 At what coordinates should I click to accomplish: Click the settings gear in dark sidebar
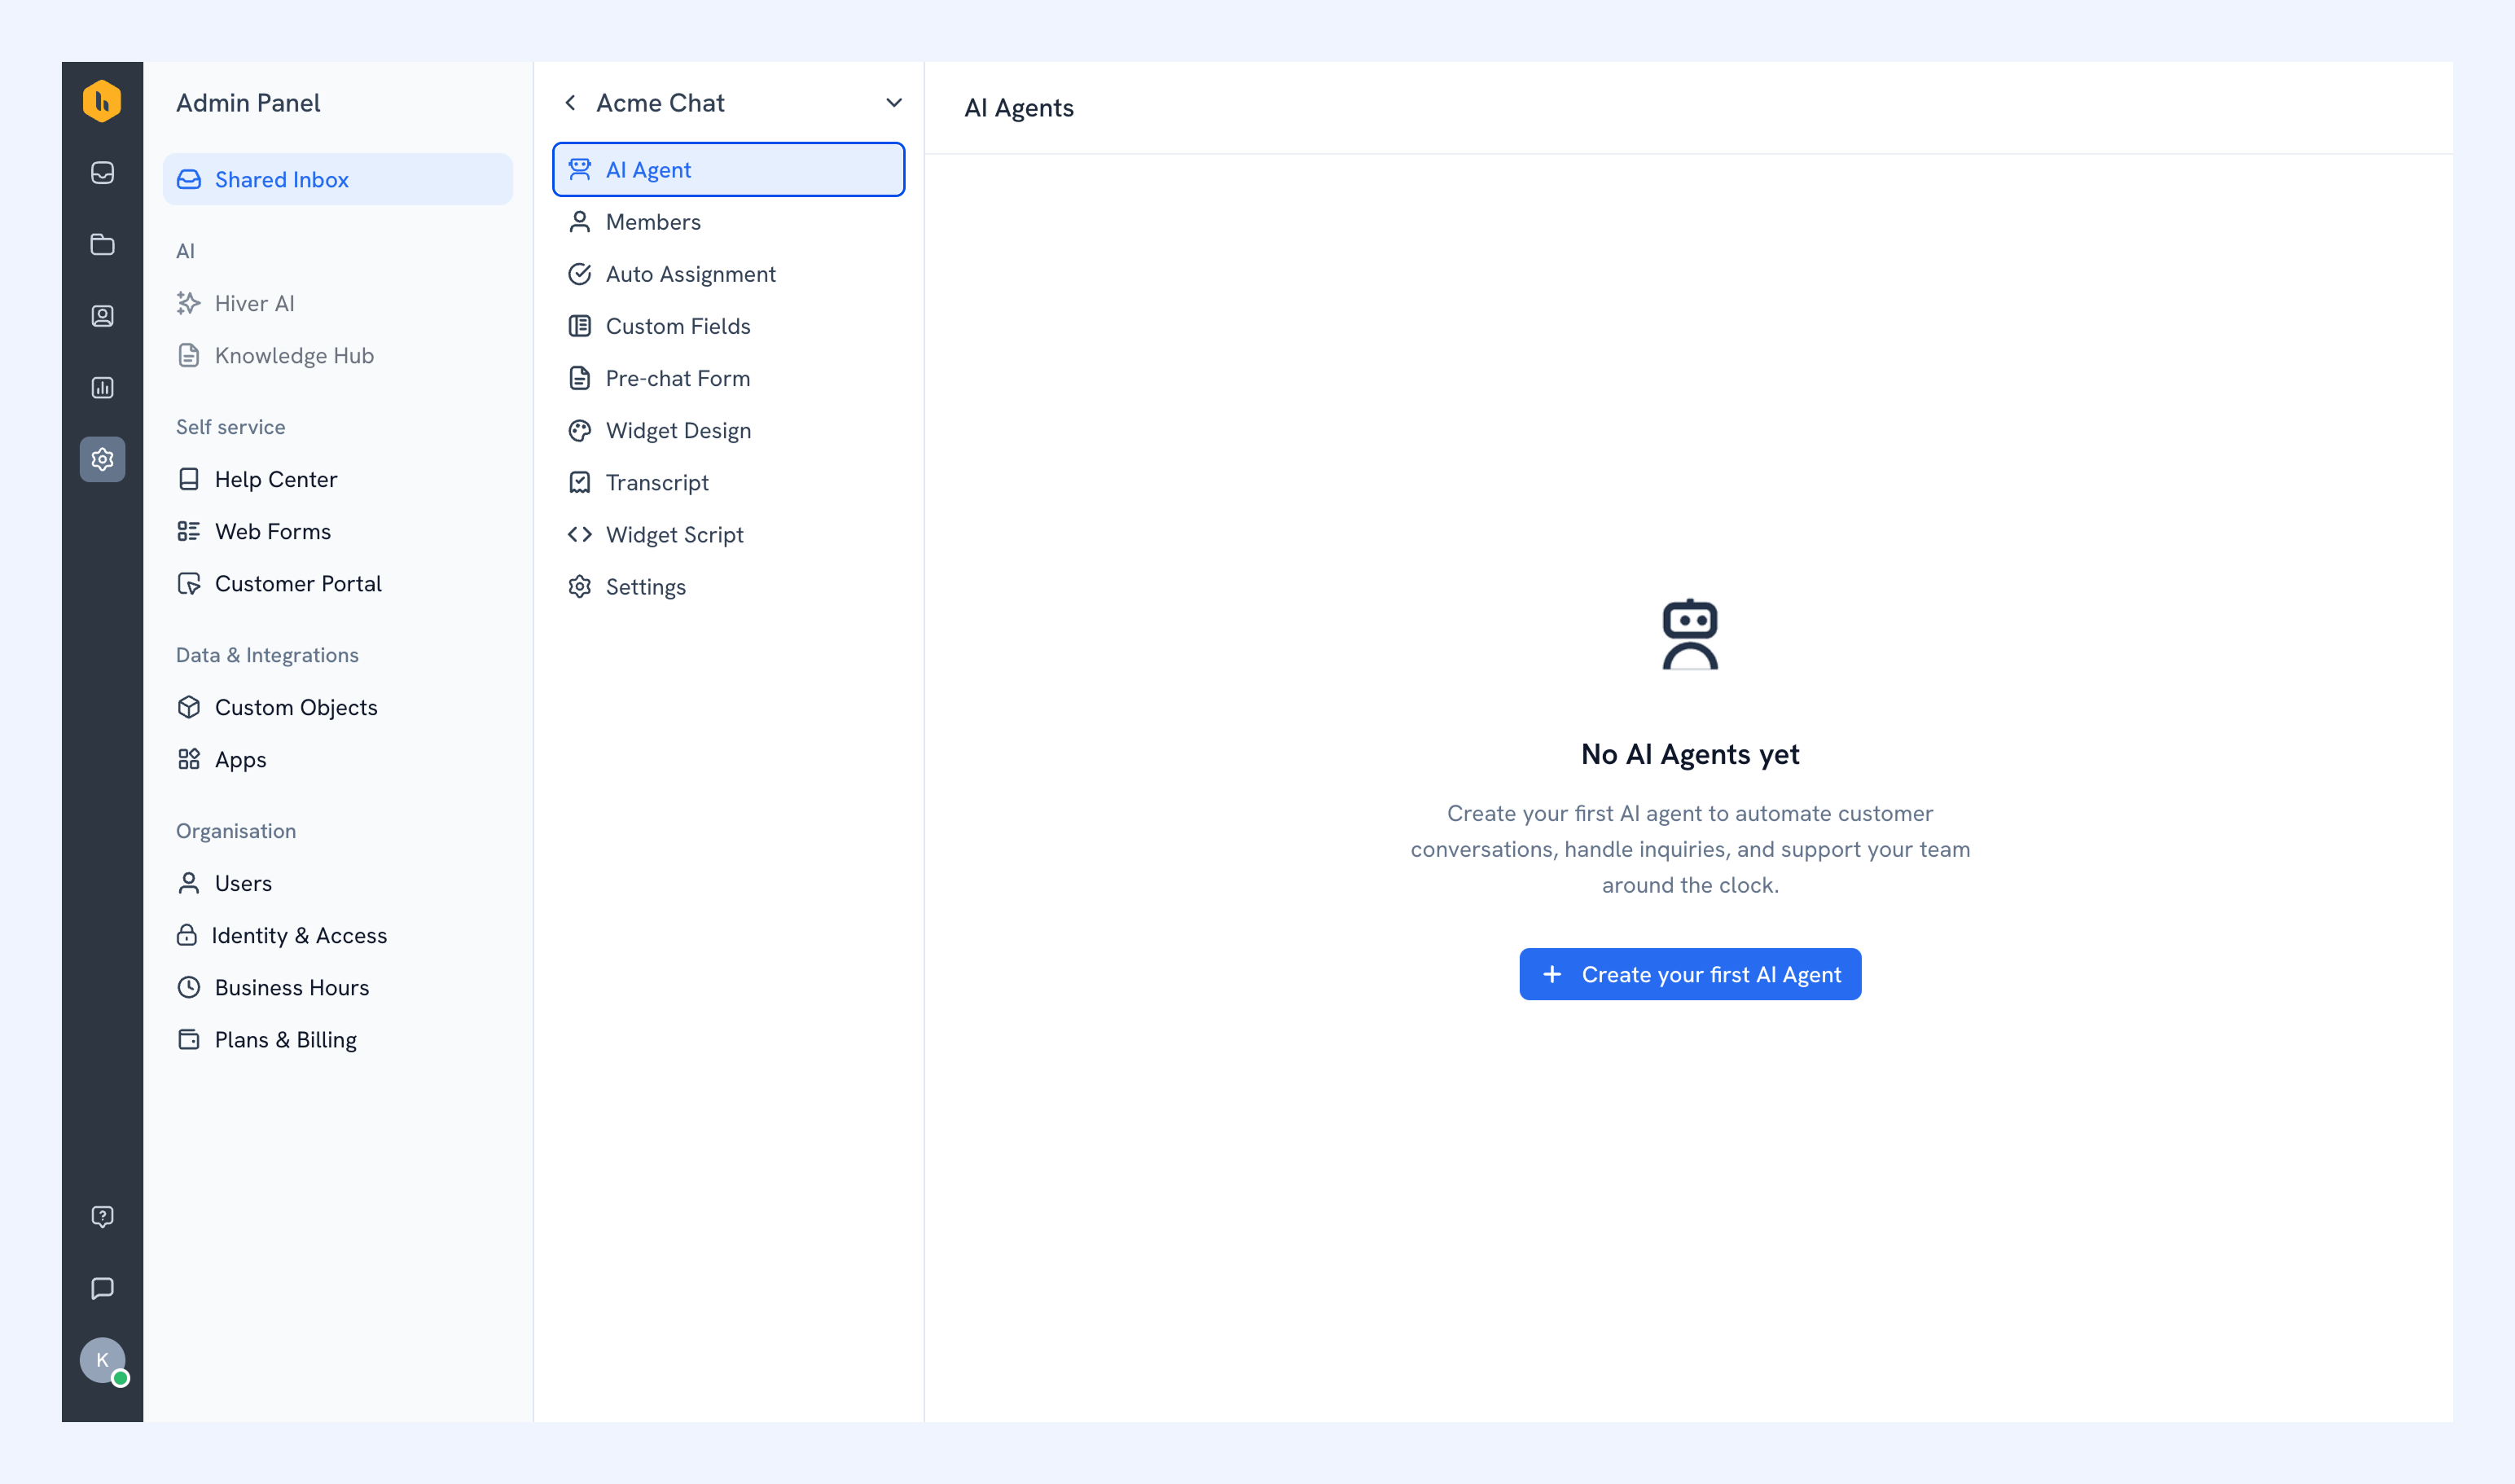[102, 459]
